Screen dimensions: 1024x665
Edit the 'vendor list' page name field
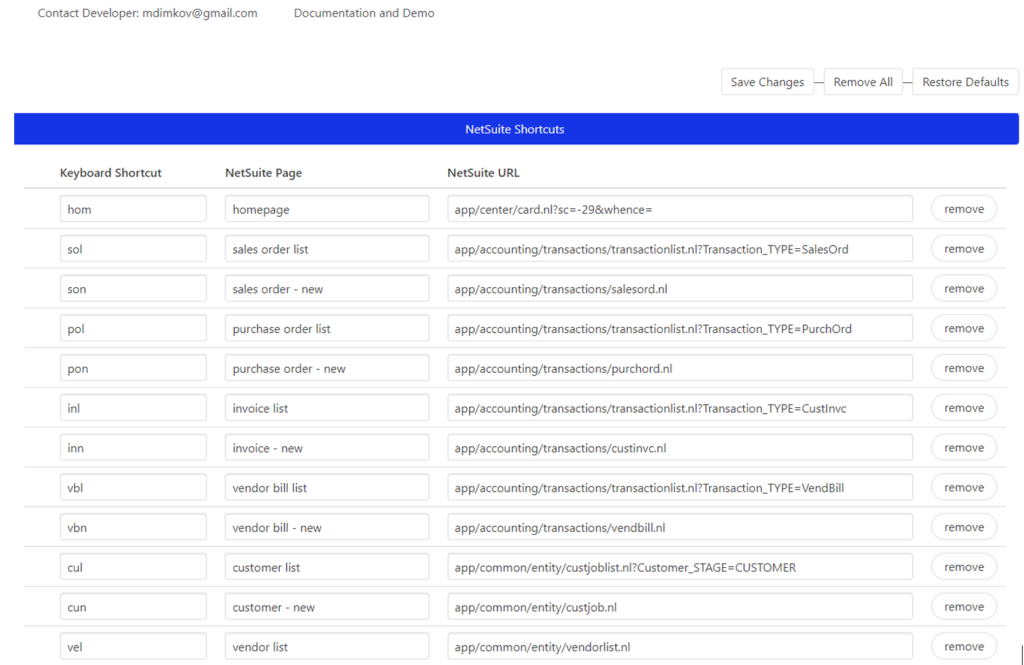[327, 647]
